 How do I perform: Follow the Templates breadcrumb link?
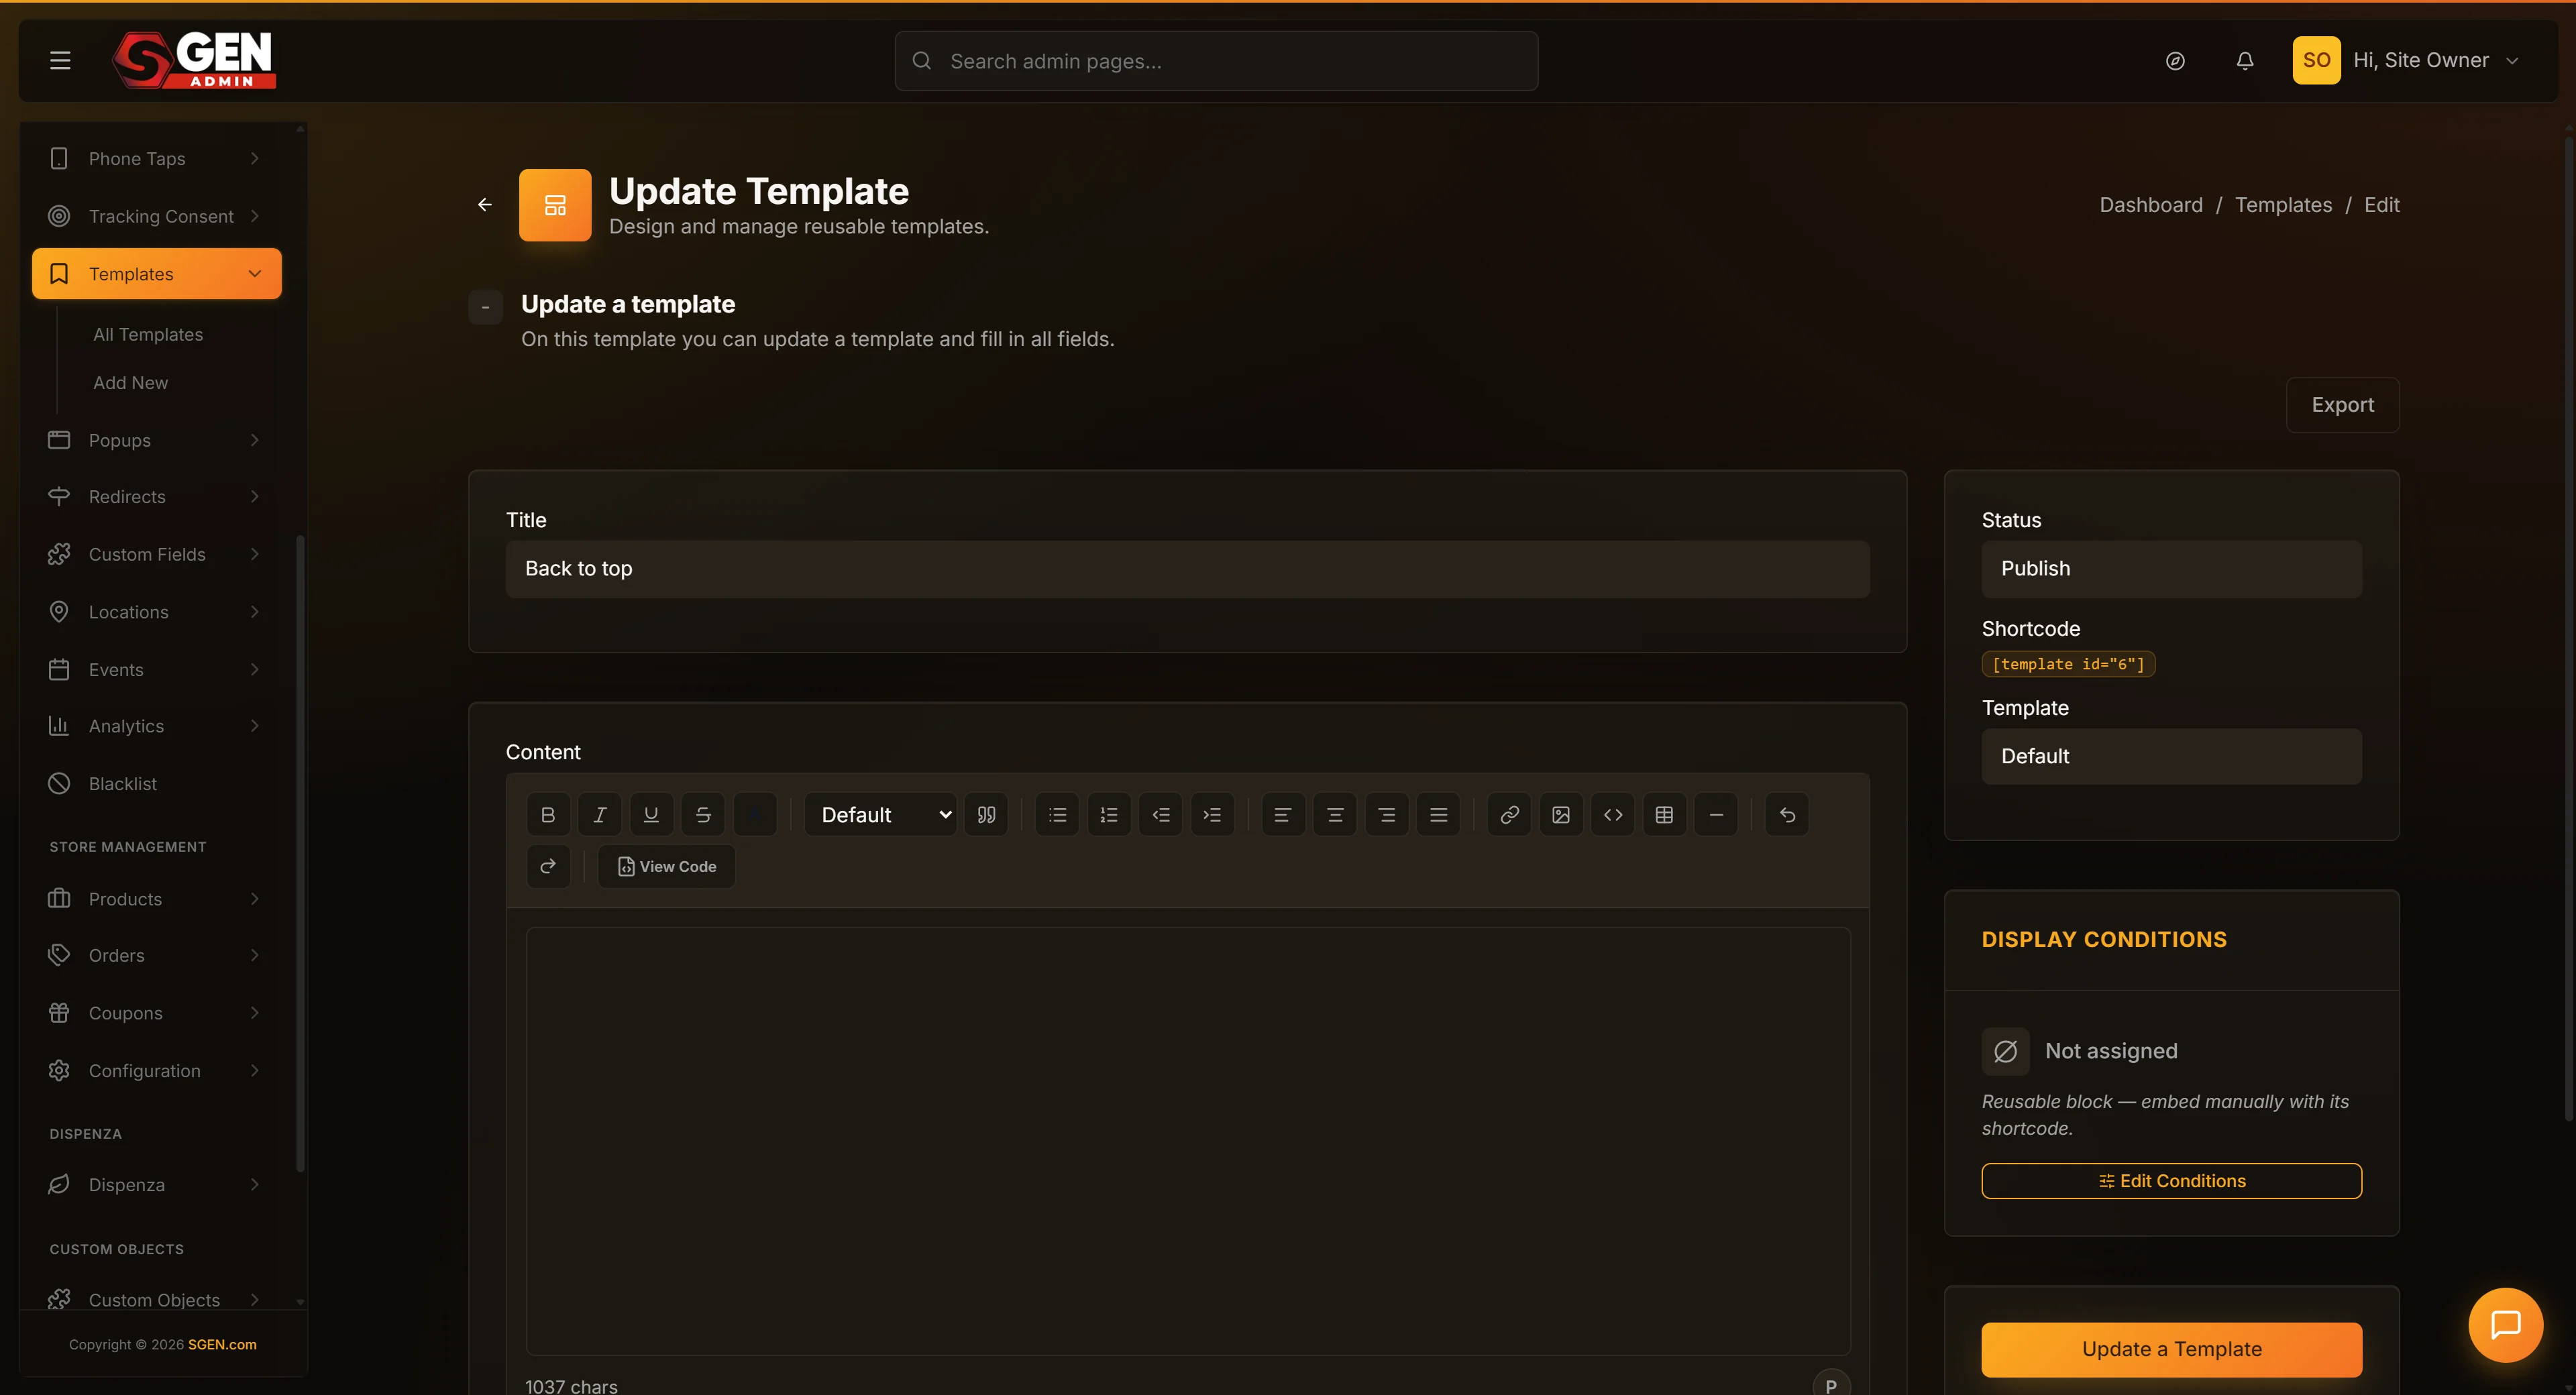pyautogui.click(x=2283, y=205)
